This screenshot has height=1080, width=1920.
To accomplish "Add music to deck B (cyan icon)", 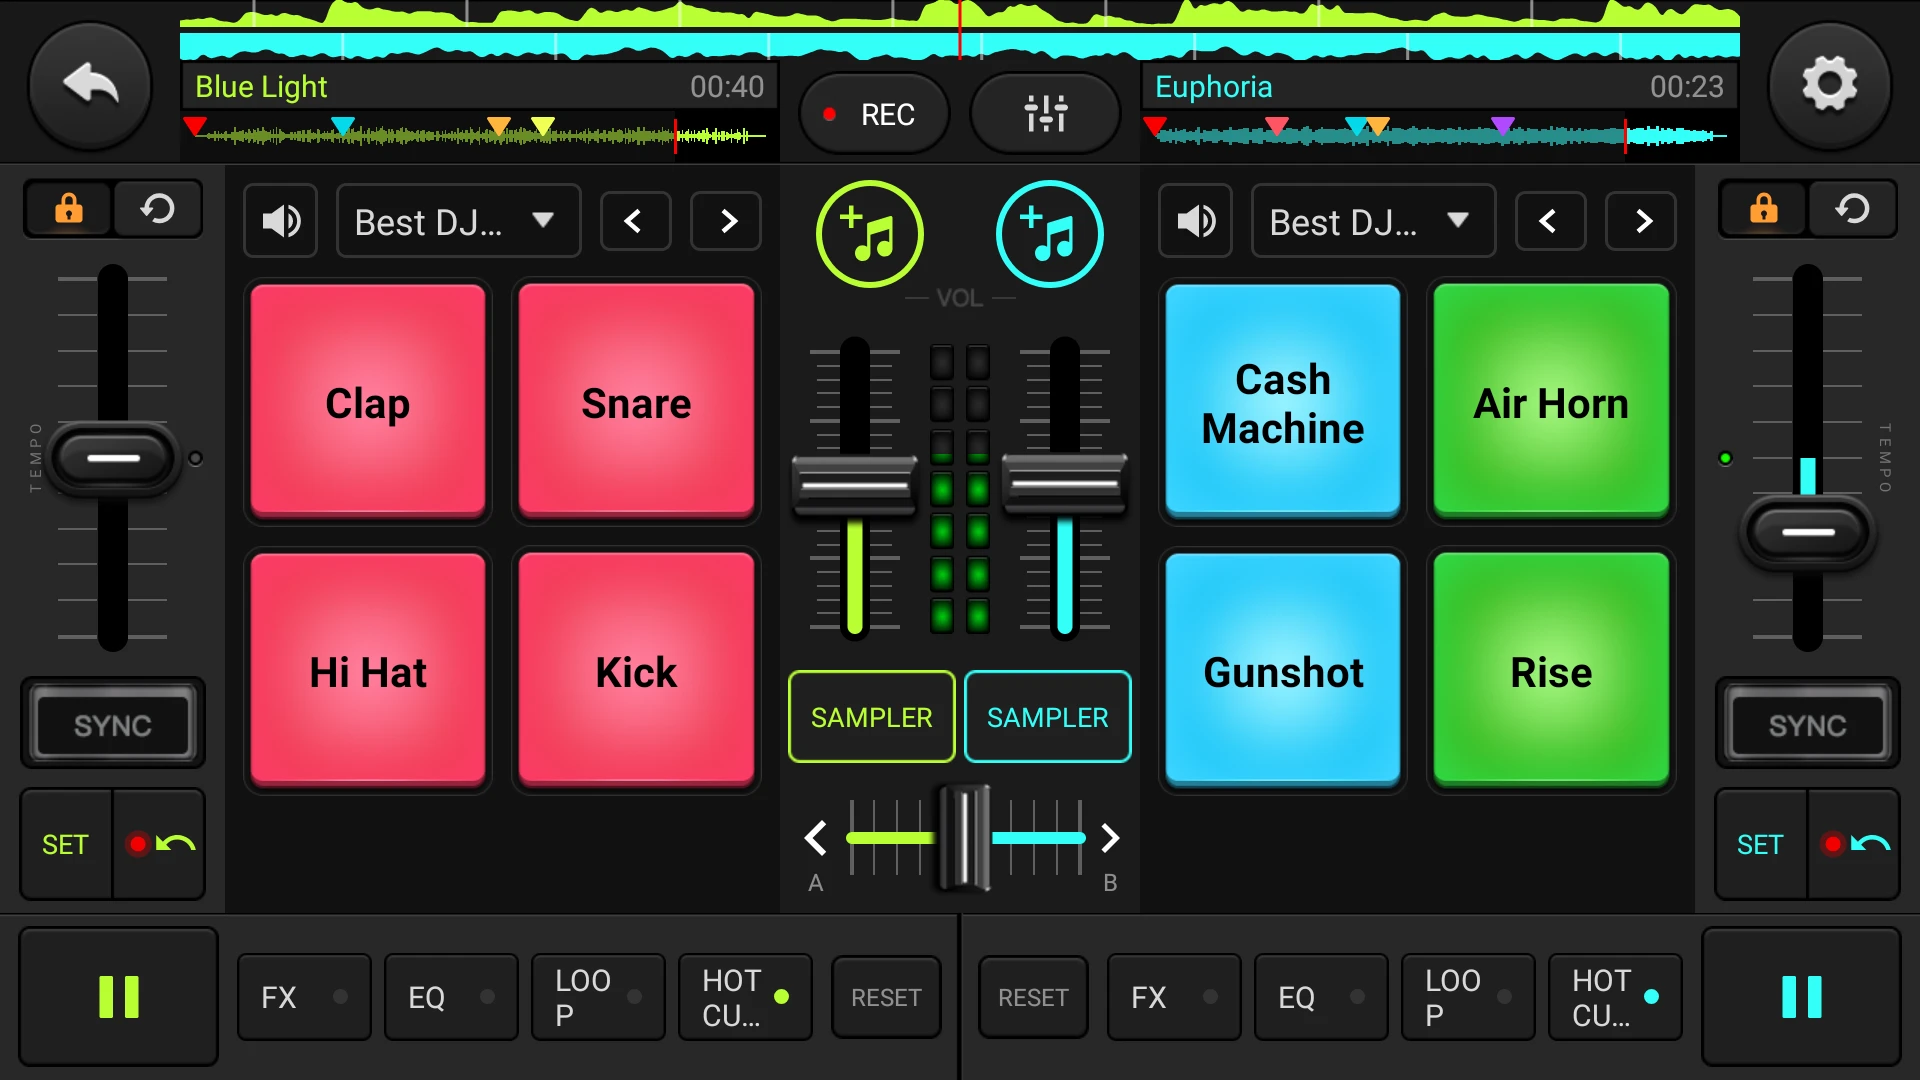I will 1049,234.
